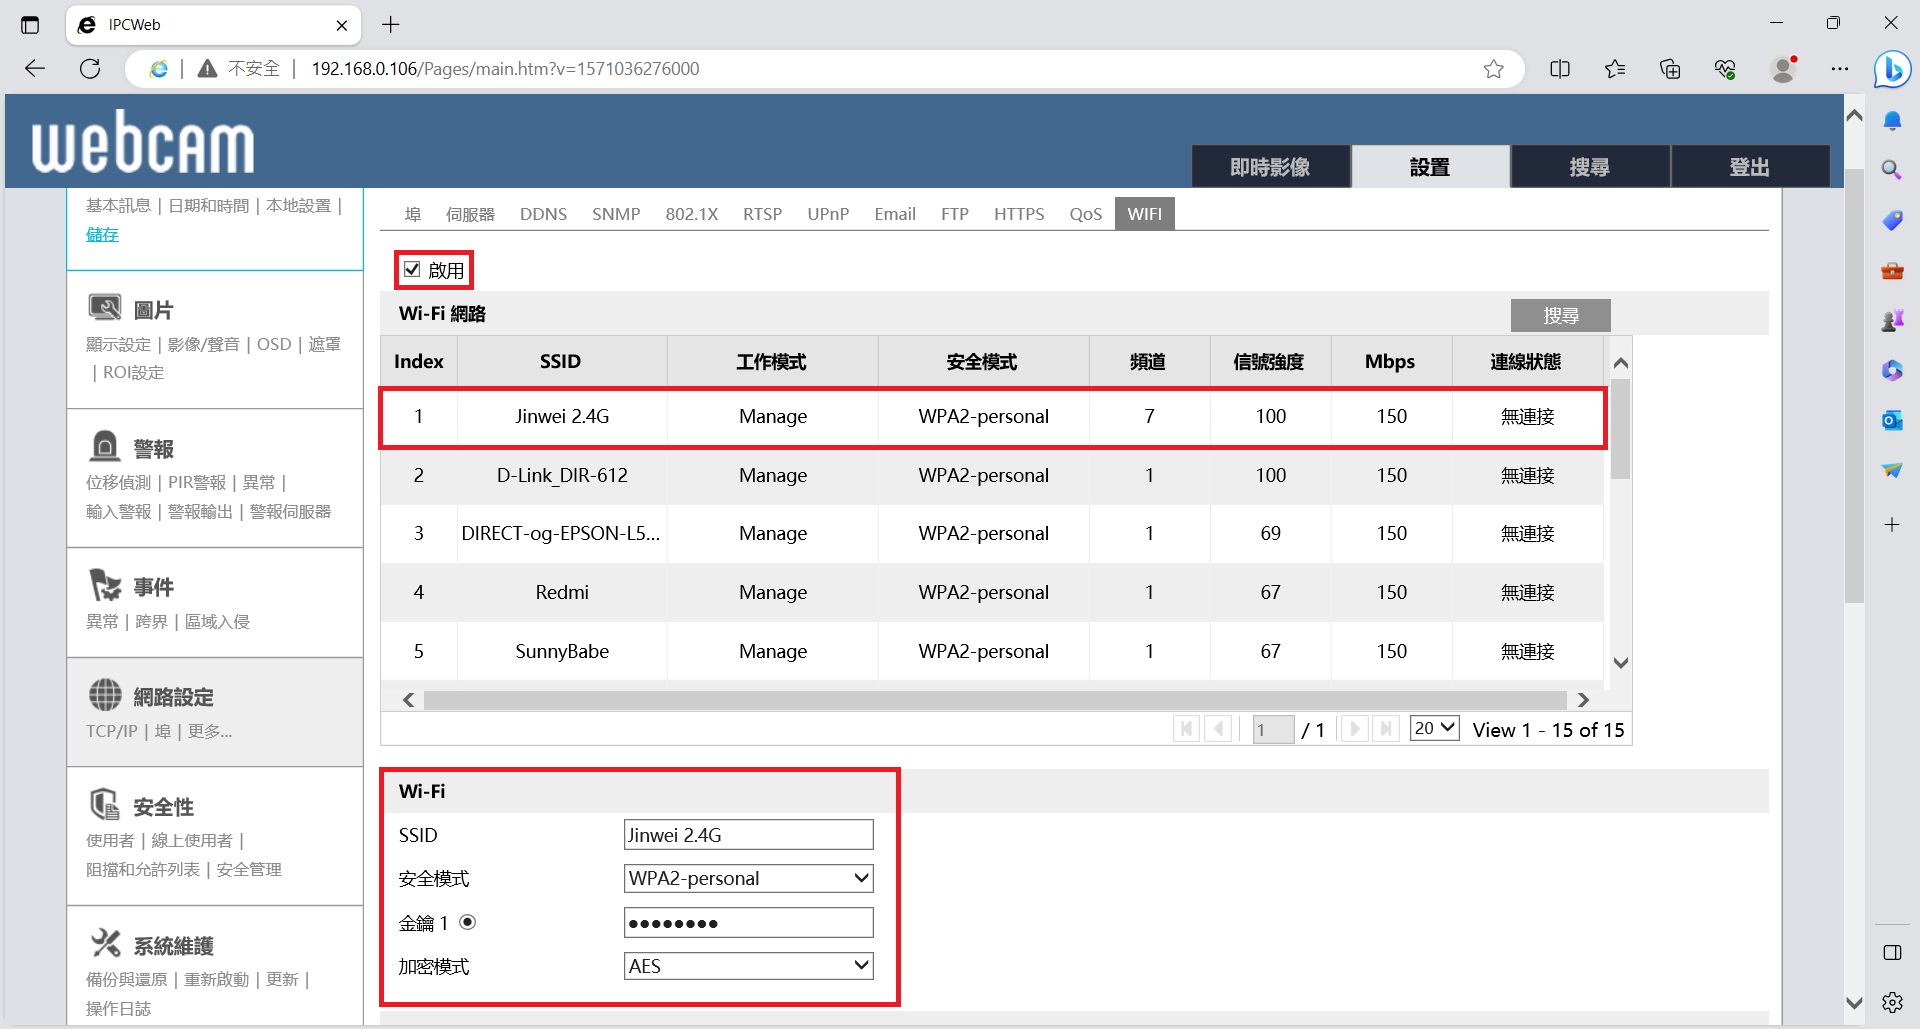The height and width of the screenshot is (1029, 1920).
Task: Open sidebar shopping tag icon
Action: pyautogui.click(x=1892, y=220)
